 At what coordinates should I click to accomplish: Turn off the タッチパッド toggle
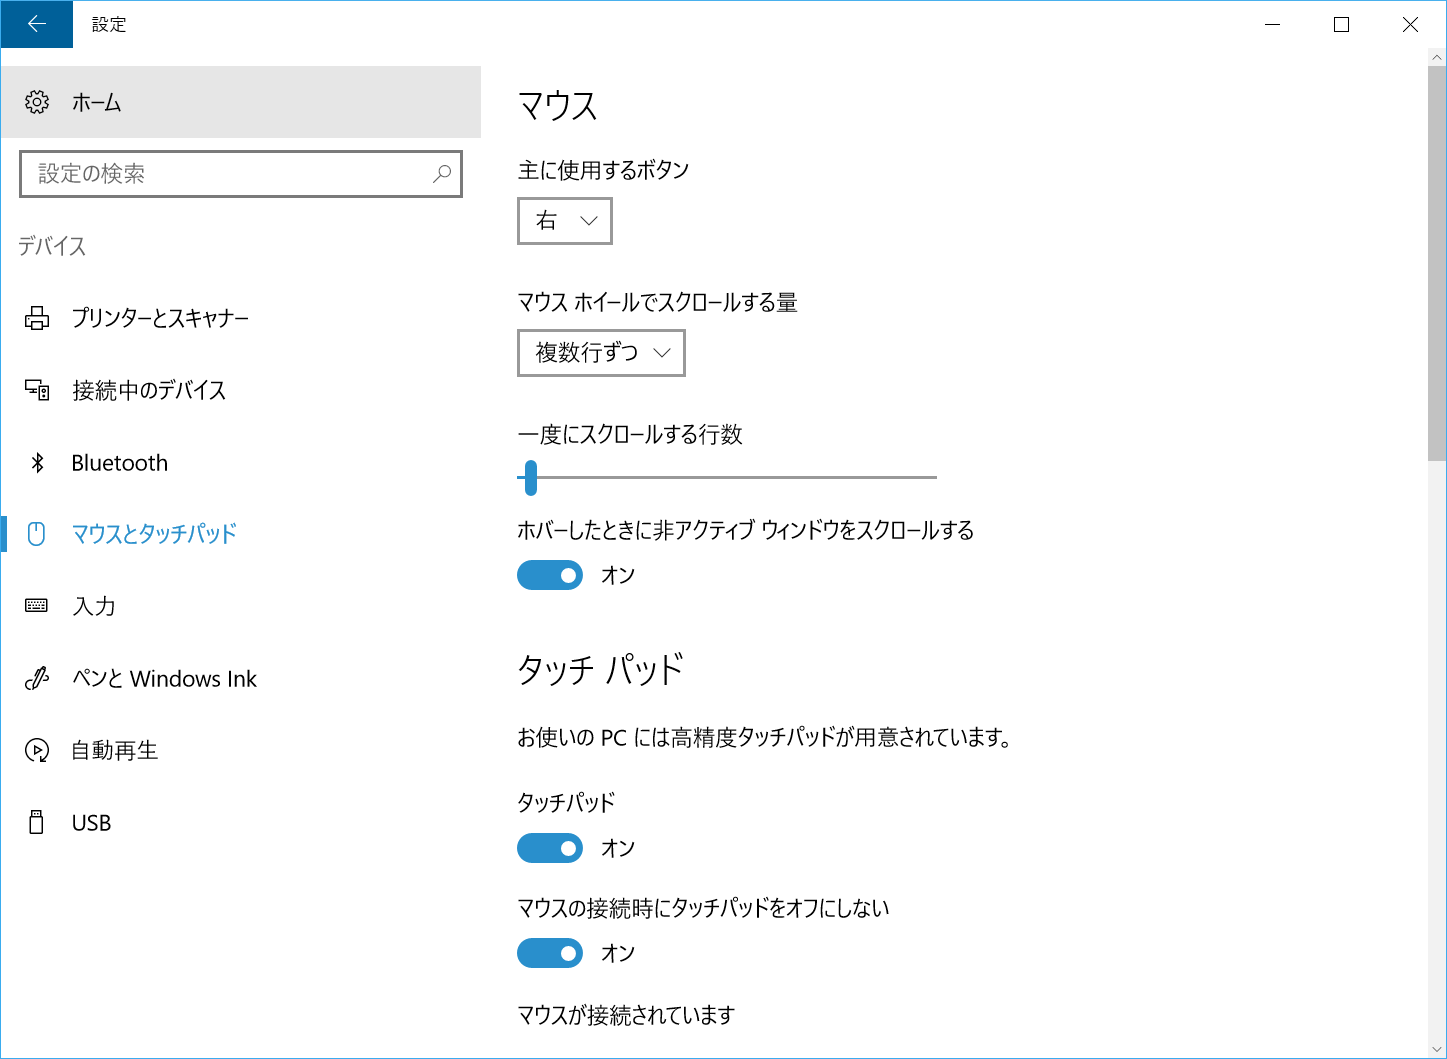(x=550, y=847)
